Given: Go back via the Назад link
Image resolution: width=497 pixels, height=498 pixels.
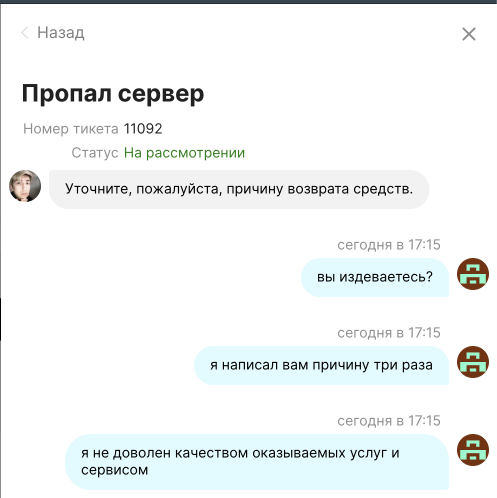Looking at the screenshot, I should coord(61,33).
